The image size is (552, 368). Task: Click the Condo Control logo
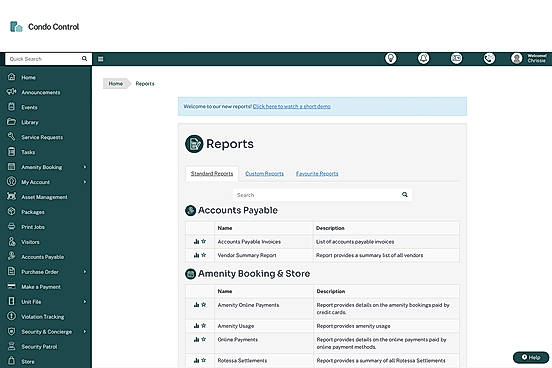click(x=44, y=27)
